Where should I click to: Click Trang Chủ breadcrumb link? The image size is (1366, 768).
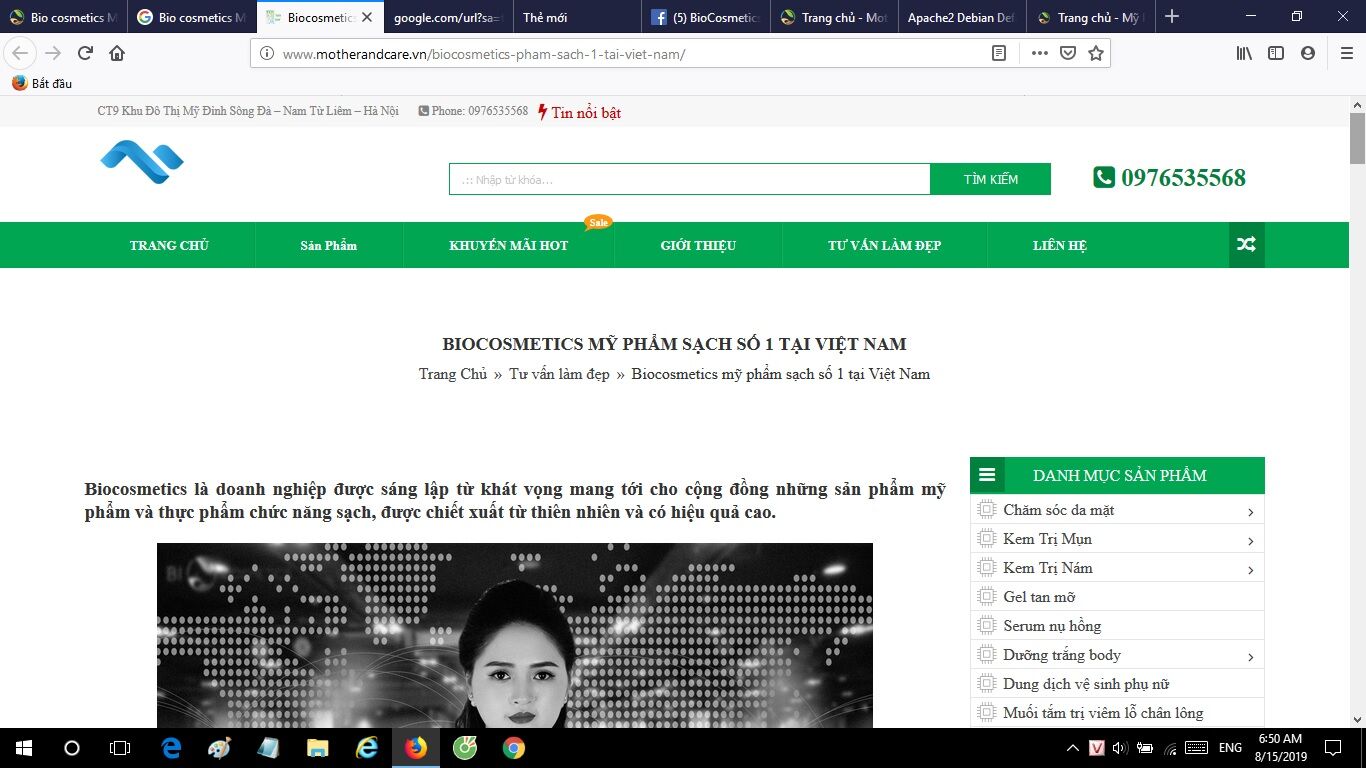(453, 374)
